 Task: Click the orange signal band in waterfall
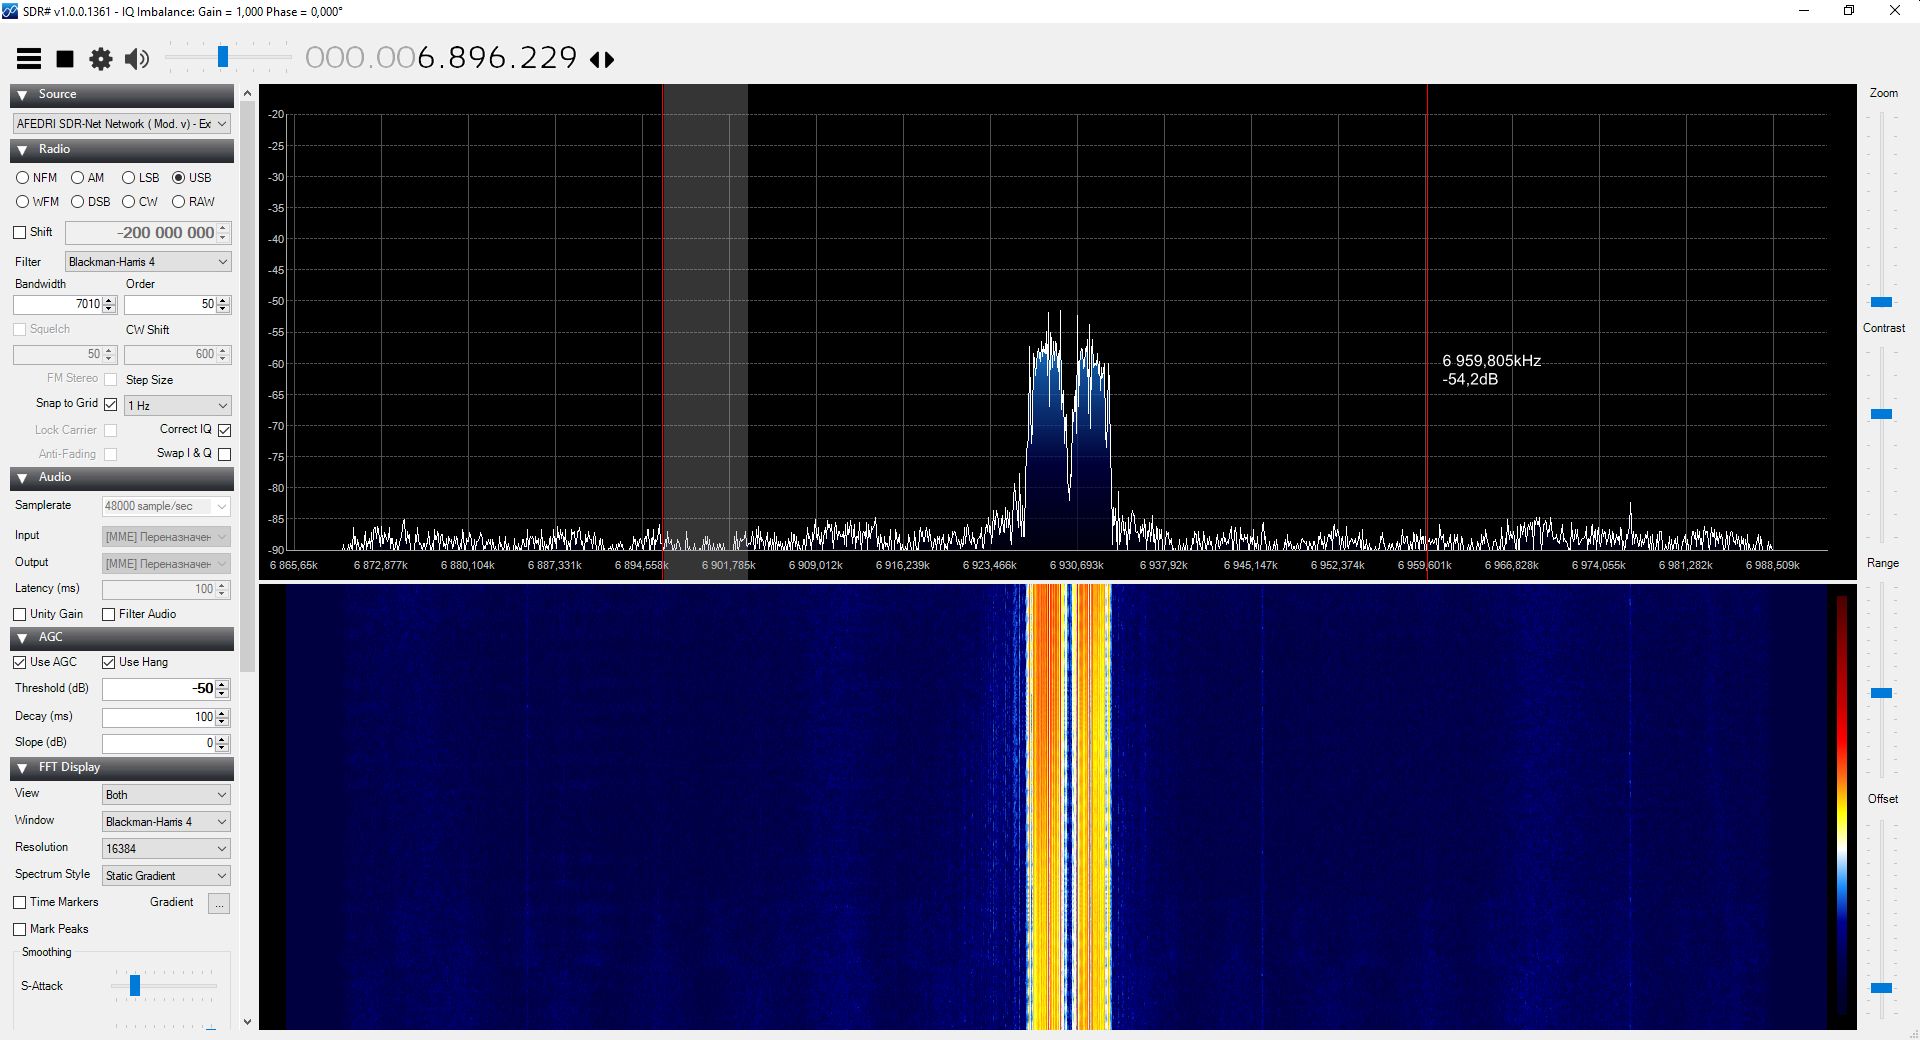click(1069, 806)
